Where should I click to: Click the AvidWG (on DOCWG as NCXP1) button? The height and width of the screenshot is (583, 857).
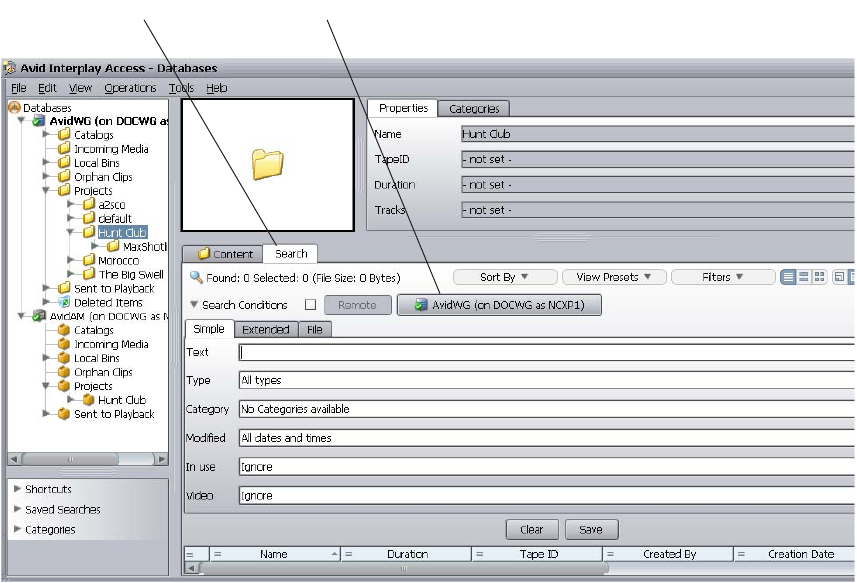(x=499, y=305)
